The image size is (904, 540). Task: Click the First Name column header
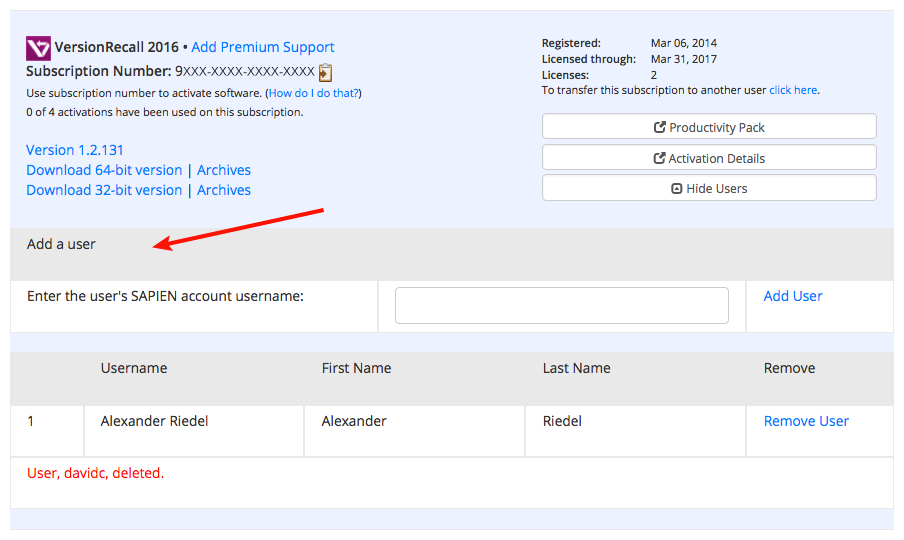[356, 368]
